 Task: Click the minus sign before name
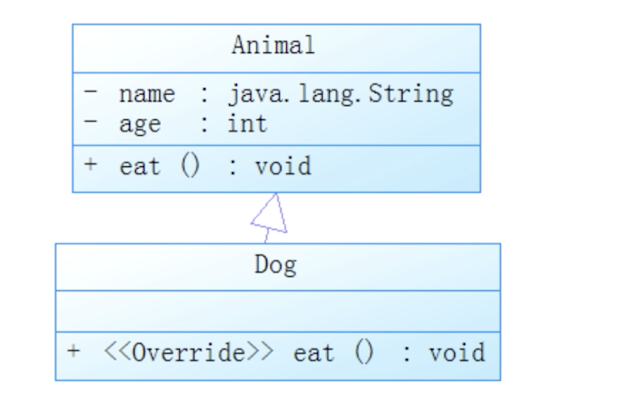coord(91,93)
